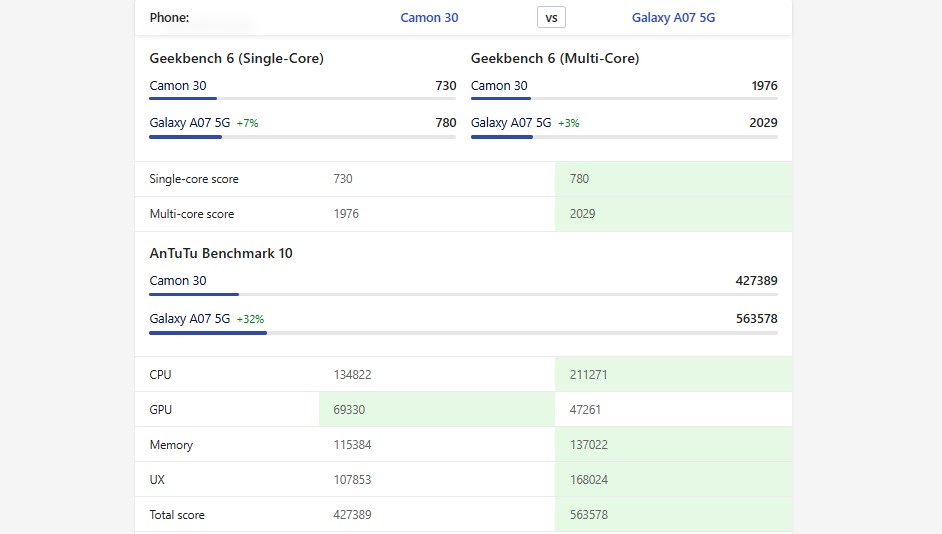Click the +7% single-core difference badge

point(247,123)
